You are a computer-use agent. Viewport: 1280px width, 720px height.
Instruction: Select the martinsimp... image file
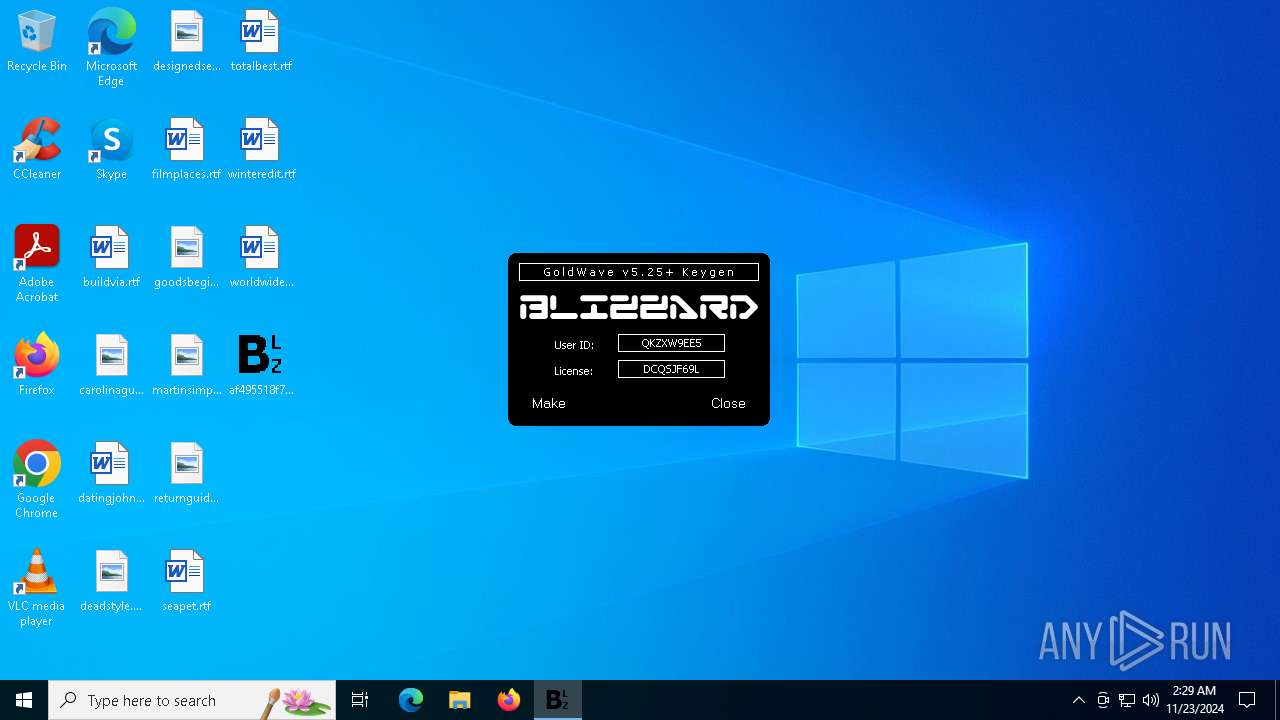[x=187, y=366]
